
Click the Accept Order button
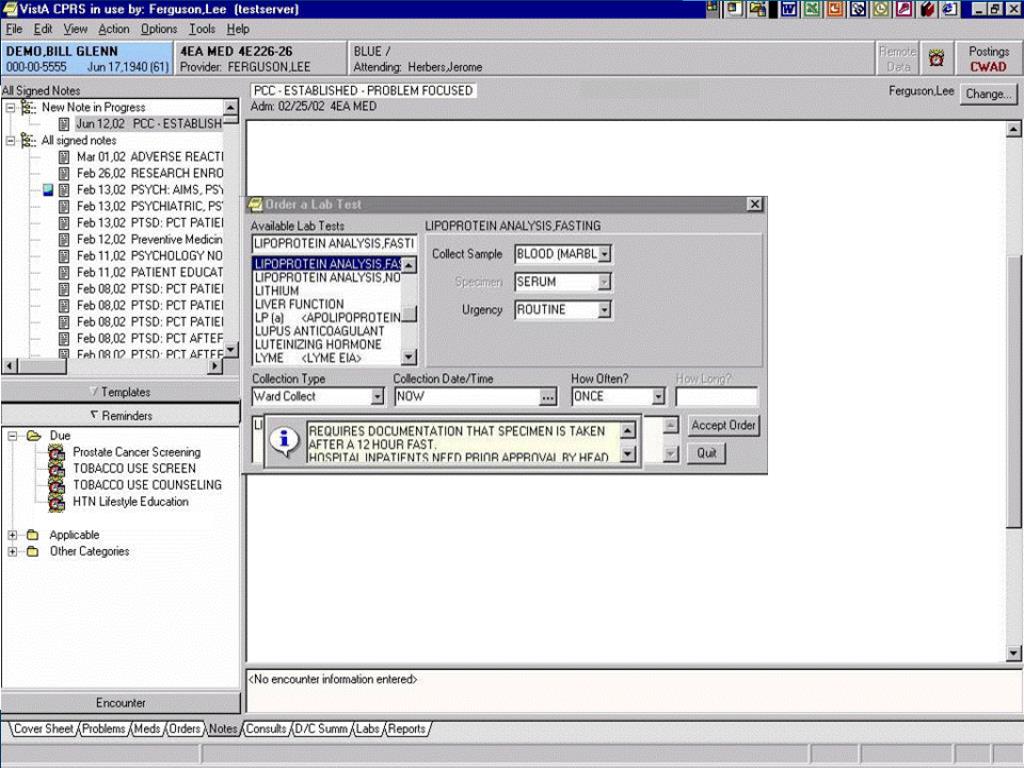click(723, 425)
